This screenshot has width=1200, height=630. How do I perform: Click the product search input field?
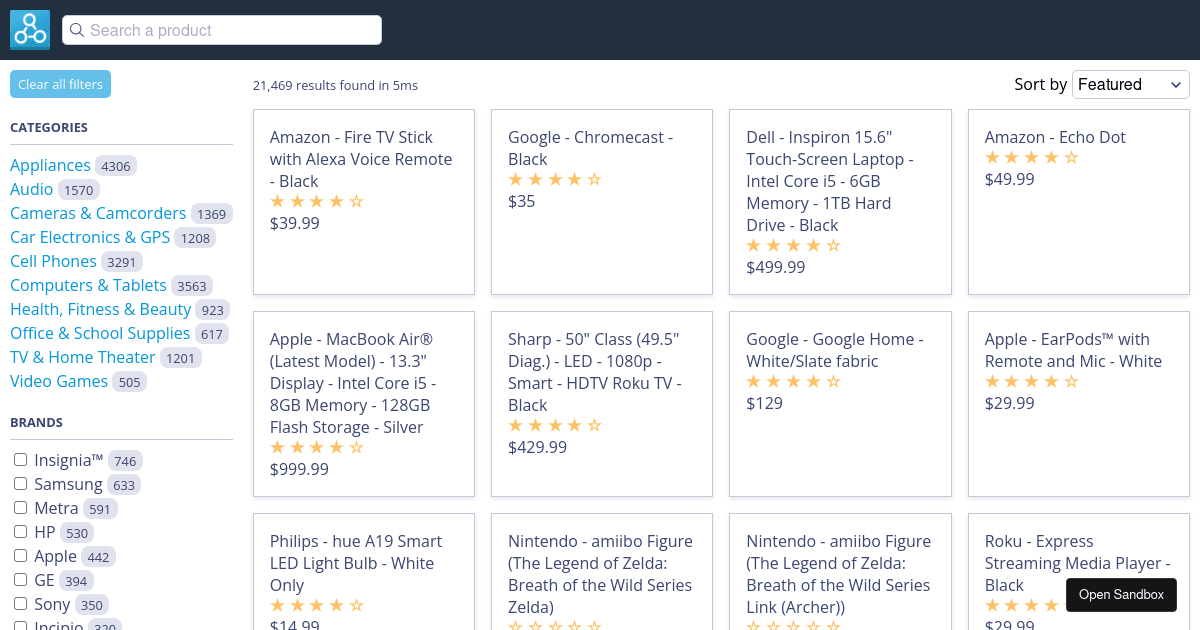tap(222, 30)
